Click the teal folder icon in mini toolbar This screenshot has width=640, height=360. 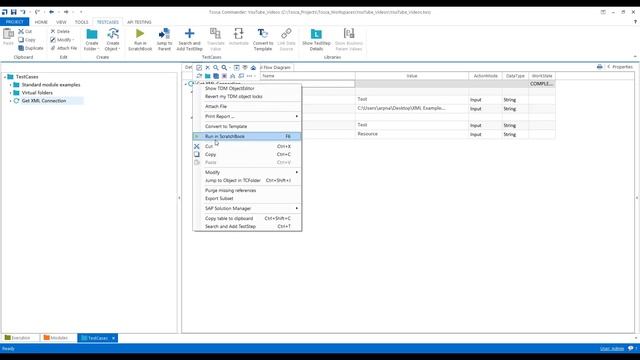207,76
